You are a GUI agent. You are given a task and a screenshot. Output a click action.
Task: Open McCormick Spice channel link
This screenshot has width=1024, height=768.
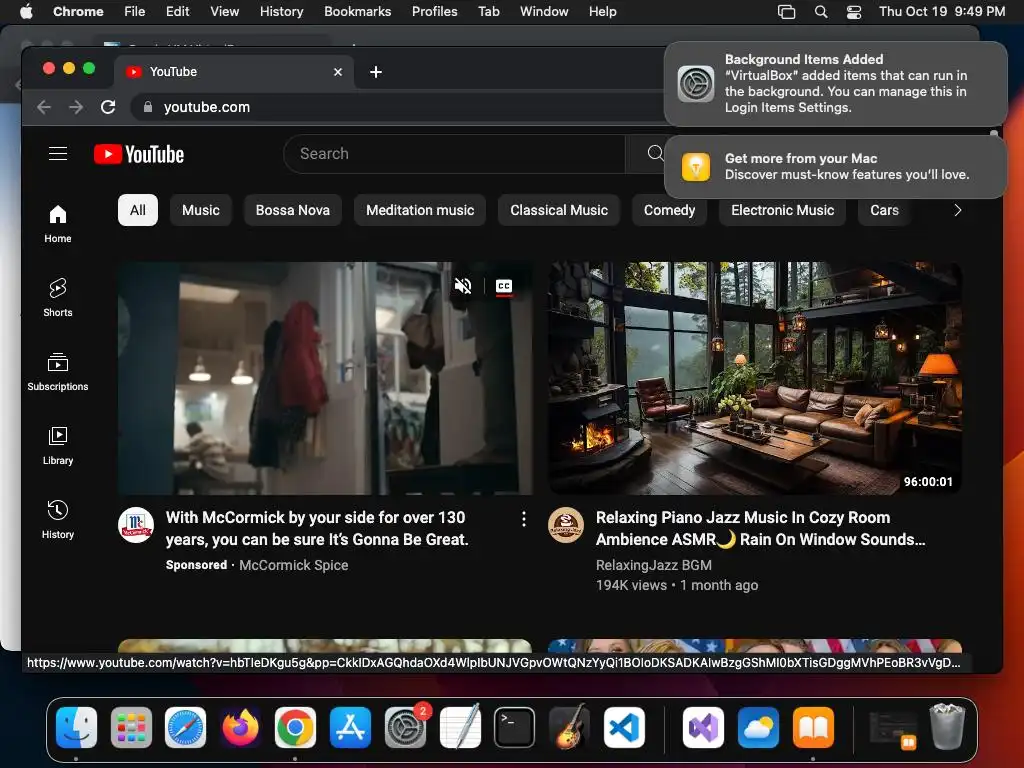pyautogui.click(x=293, y=565)
